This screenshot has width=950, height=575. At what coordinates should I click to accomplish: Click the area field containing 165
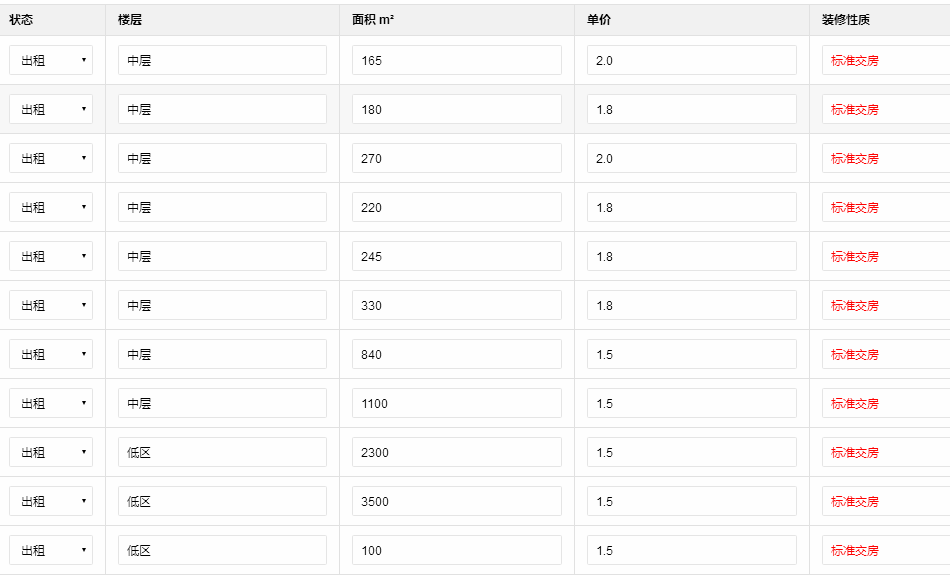pos(456,60)
